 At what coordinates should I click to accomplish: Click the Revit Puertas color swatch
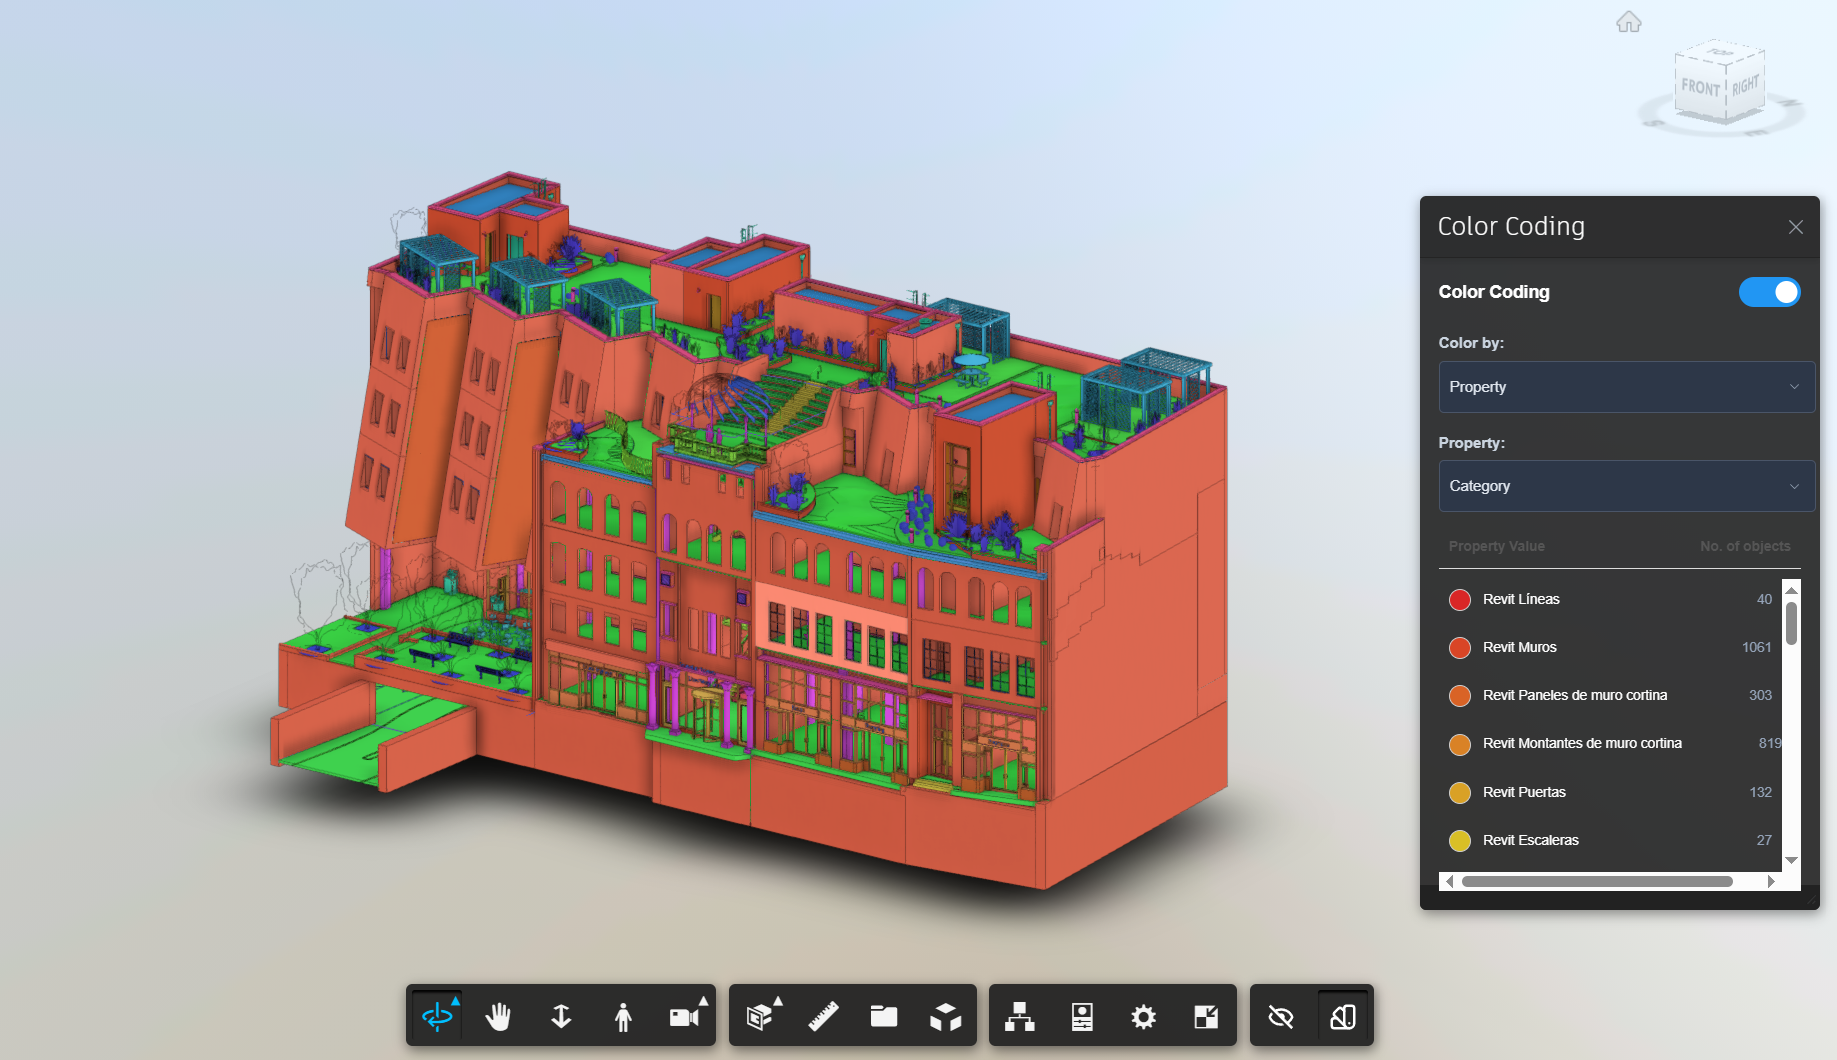(1460, 793)
